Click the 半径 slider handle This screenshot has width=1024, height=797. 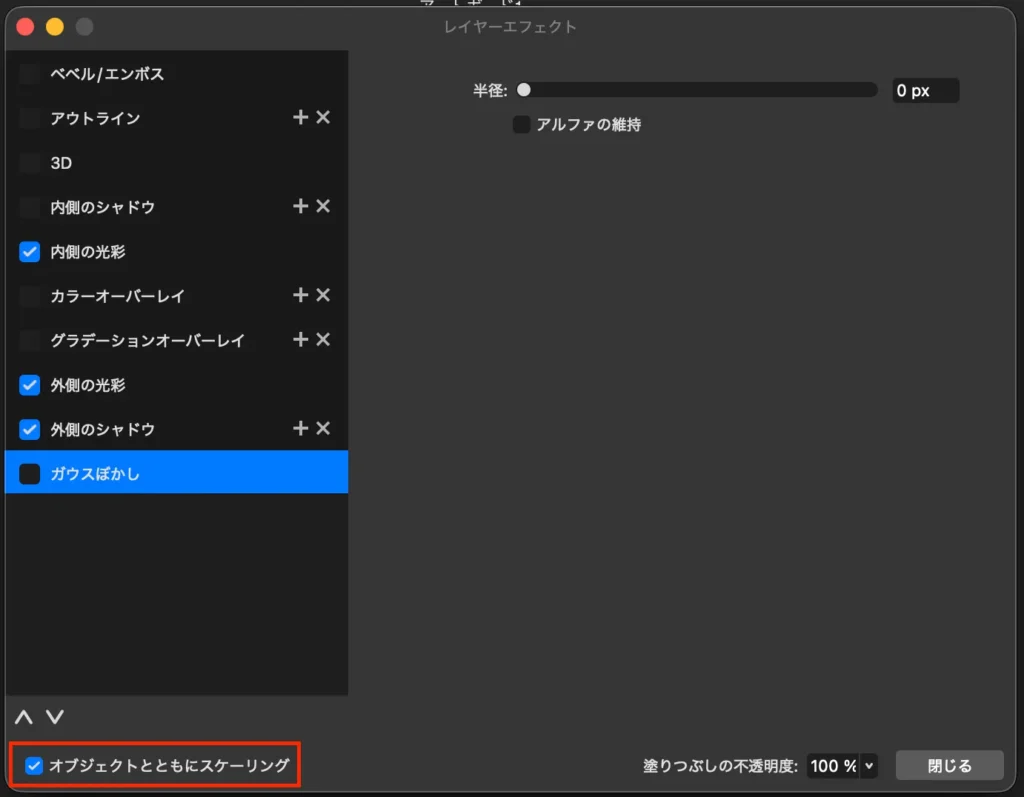(x=524, y=89)
